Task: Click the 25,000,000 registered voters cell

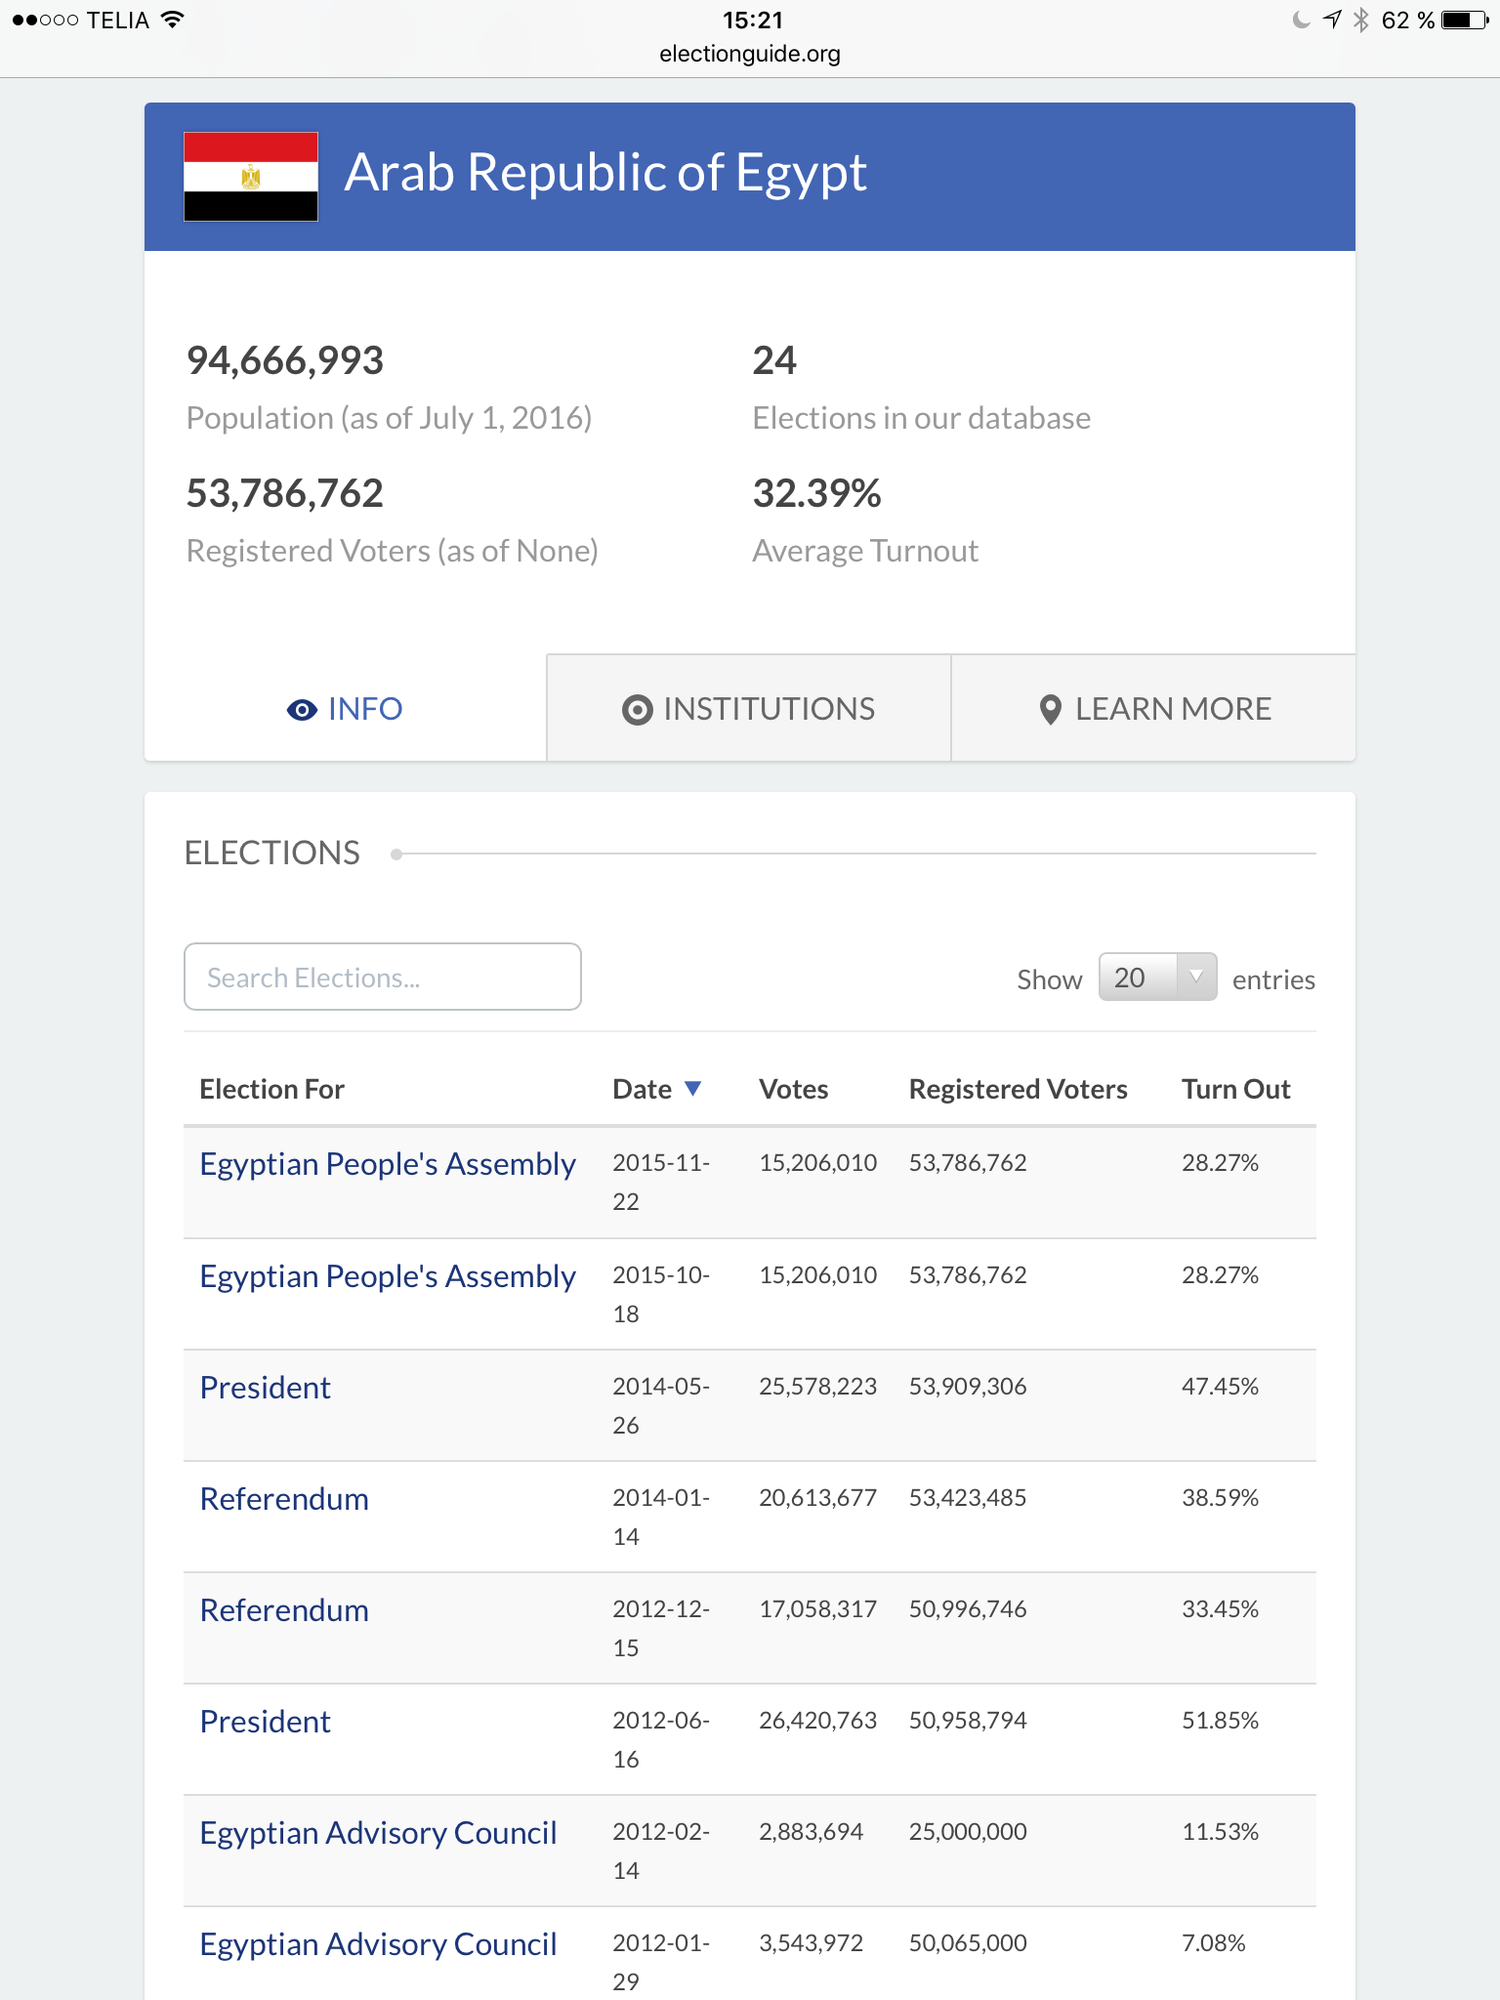Action: click(968, 1831)
